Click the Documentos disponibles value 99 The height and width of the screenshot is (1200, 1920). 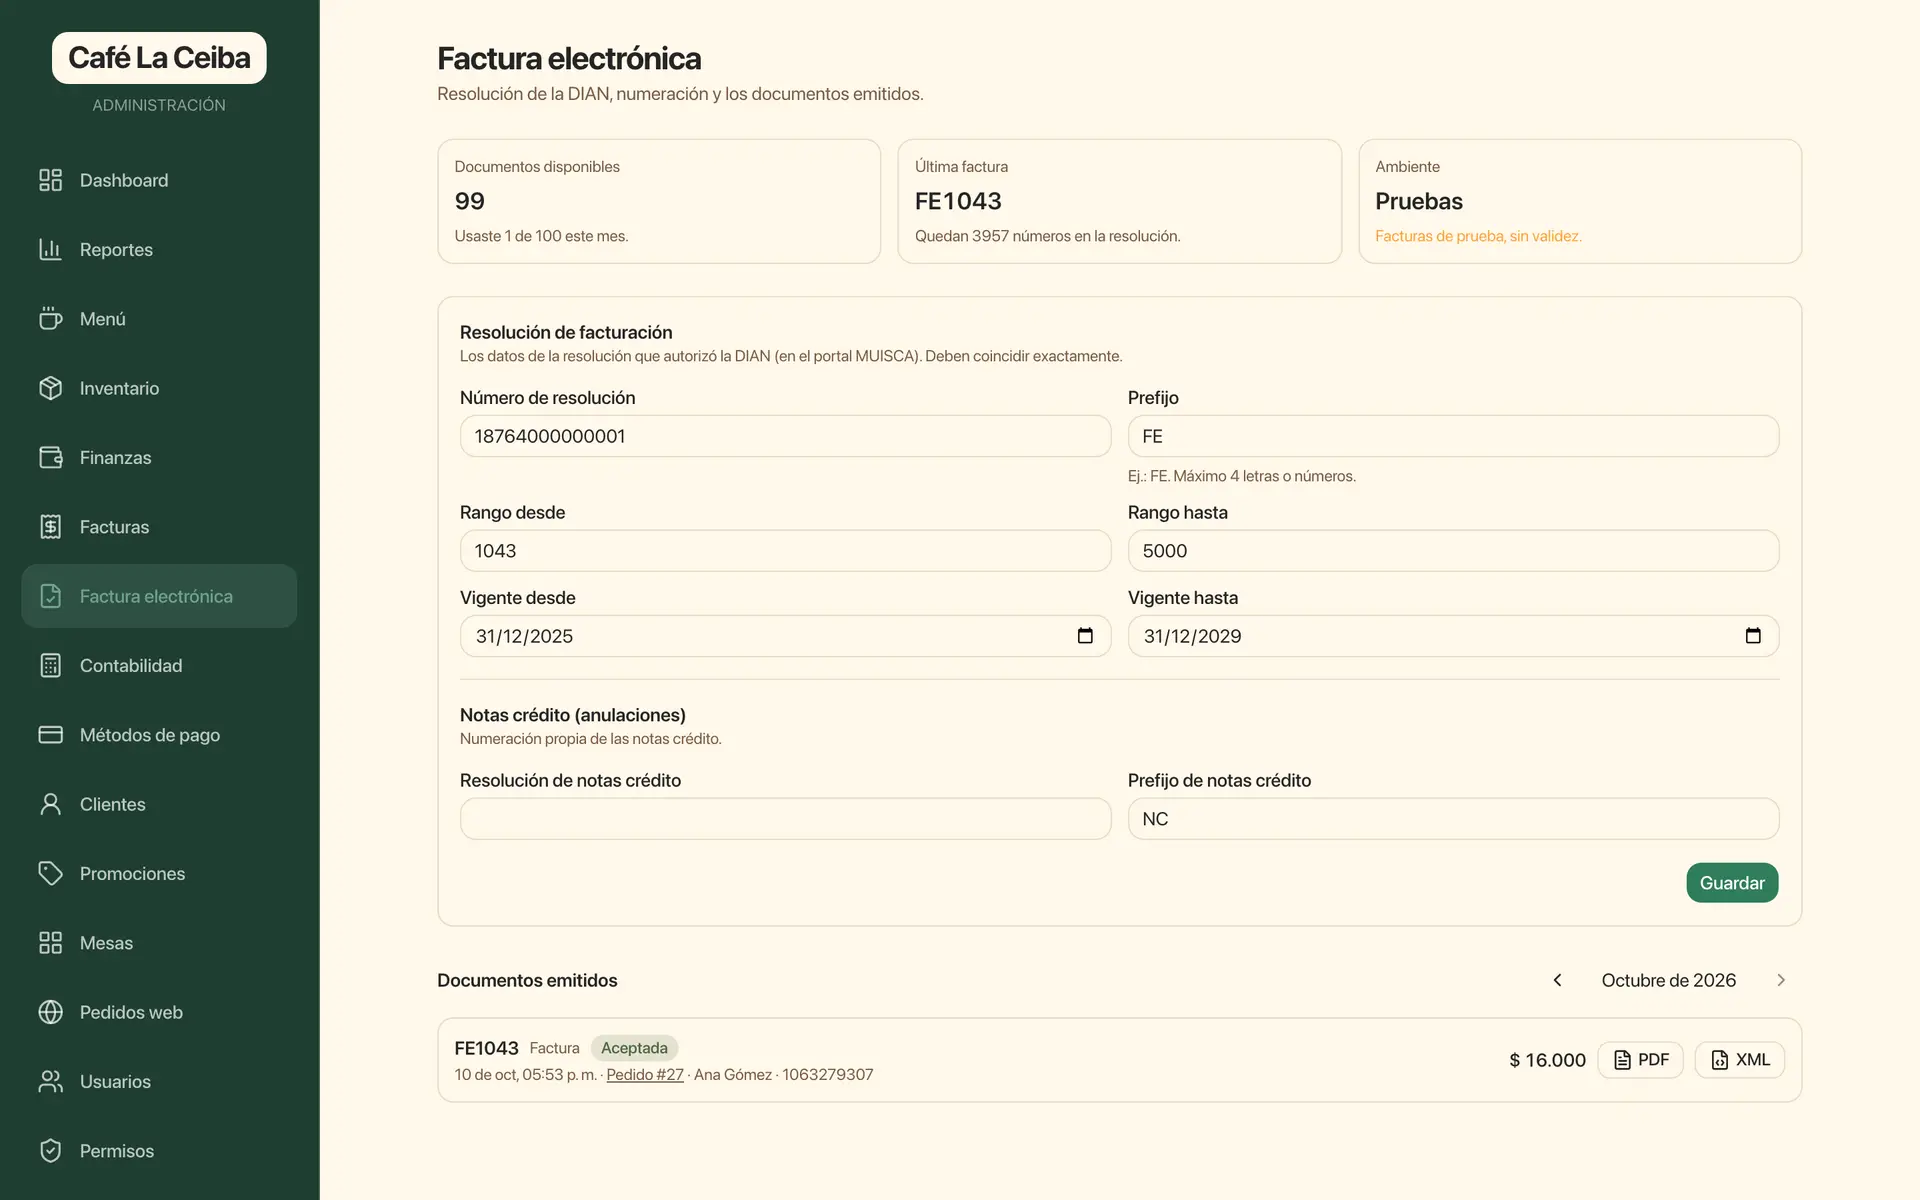[x=470, y=201]
